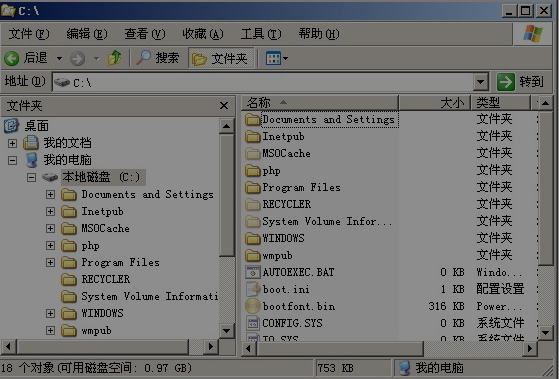Expand WINDOWS node in the tree
The image size is (559, 379).
coord(50,313)
